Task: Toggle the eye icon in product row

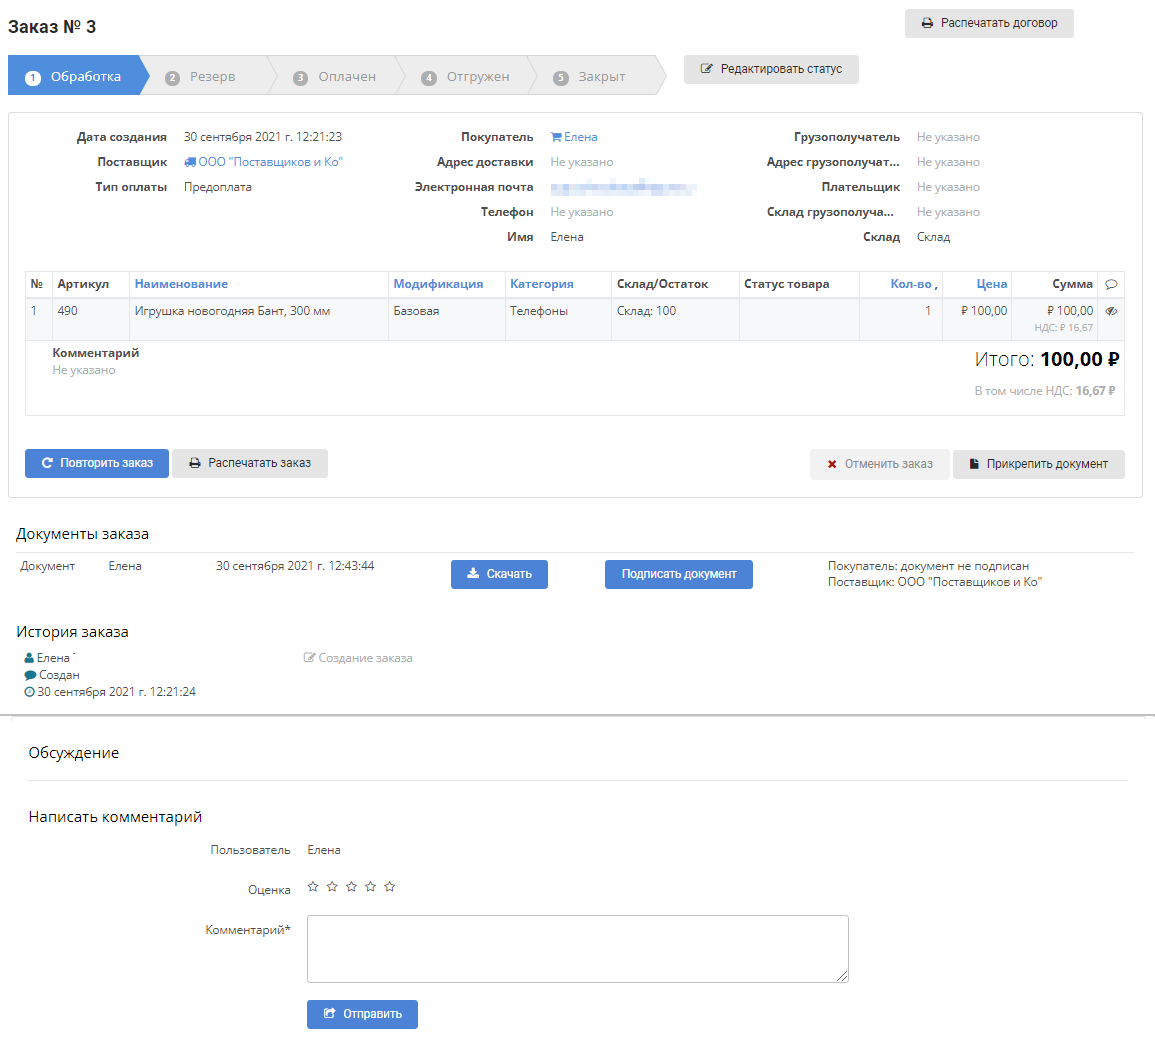Action: point(1111,311)
